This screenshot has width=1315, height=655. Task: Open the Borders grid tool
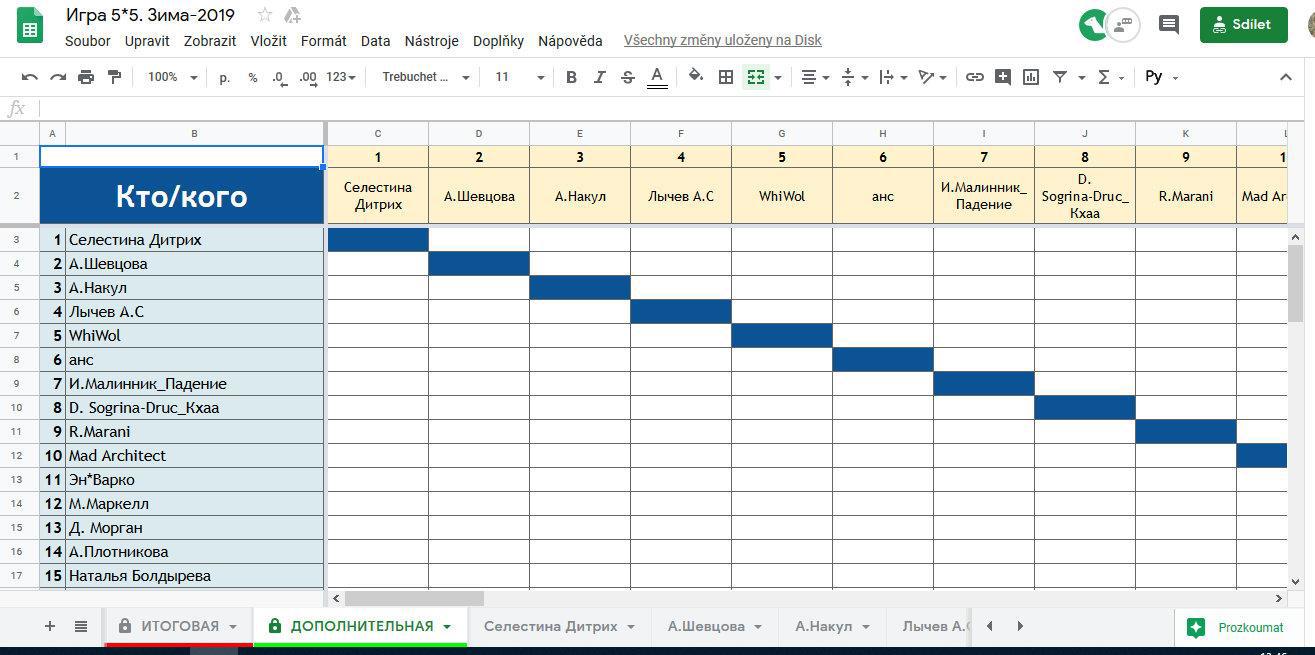pos(727,77)
